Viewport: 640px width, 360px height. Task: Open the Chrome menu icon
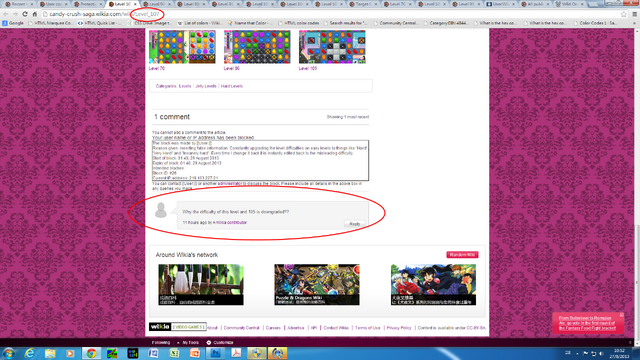635,14
